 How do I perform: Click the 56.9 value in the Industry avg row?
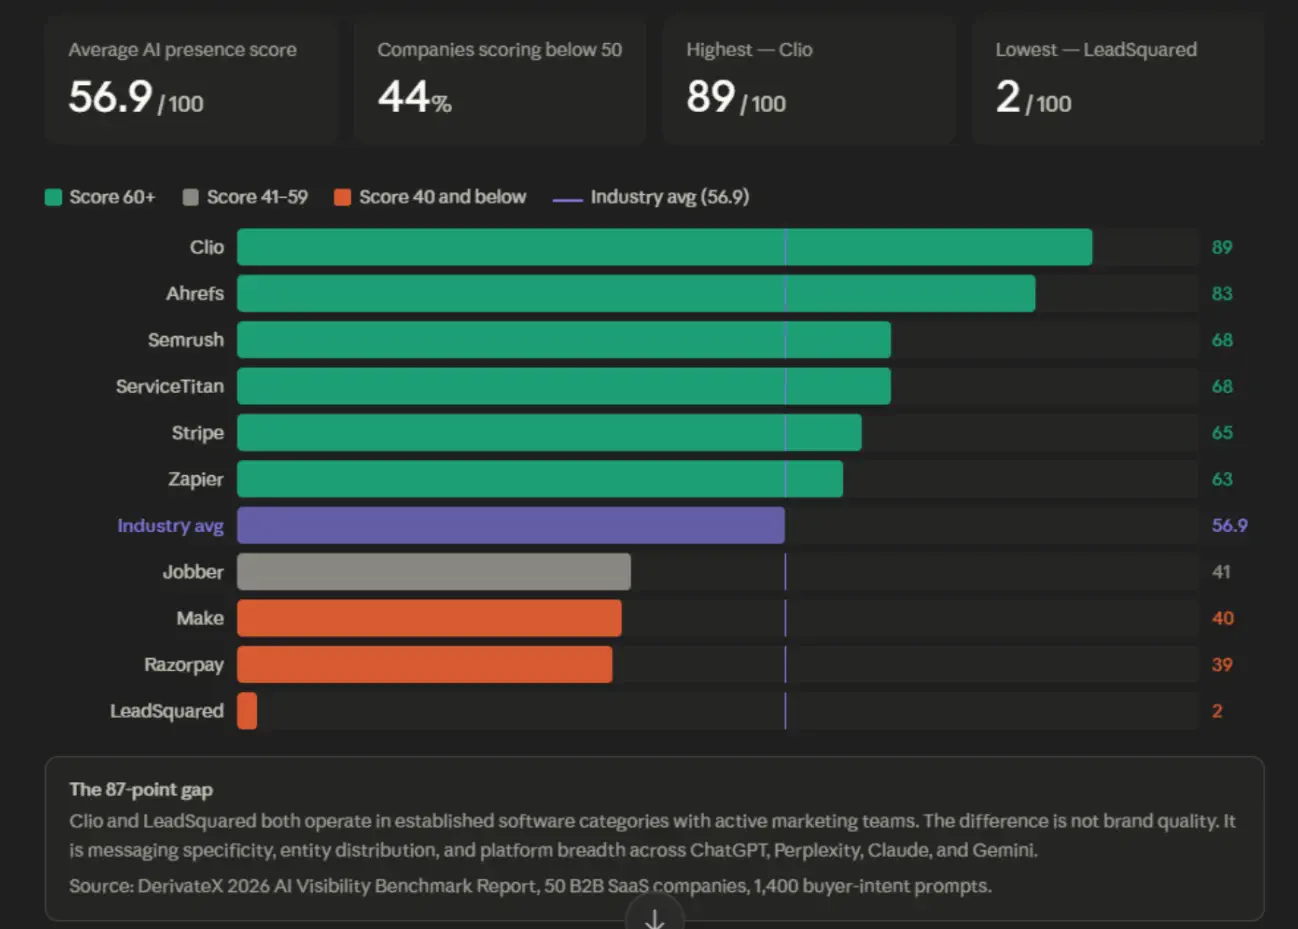tap(1230, 525)
